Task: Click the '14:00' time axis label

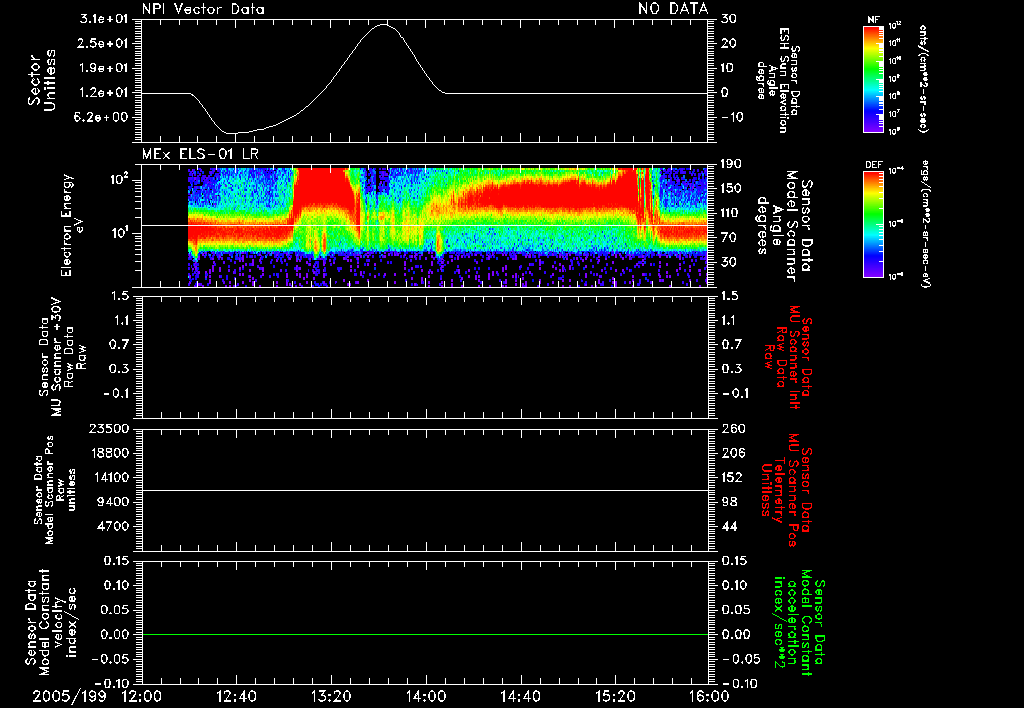Action: tap(426, 696)
